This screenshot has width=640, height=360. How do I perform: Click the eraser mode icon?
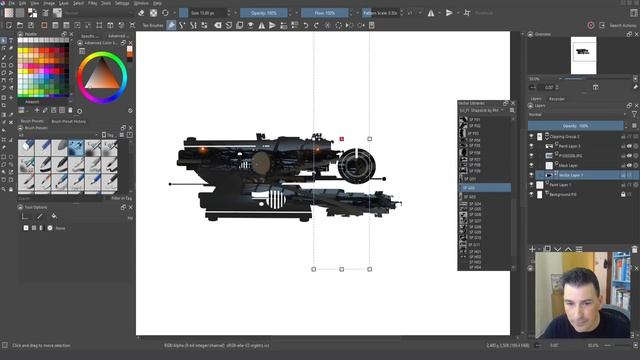141,13
